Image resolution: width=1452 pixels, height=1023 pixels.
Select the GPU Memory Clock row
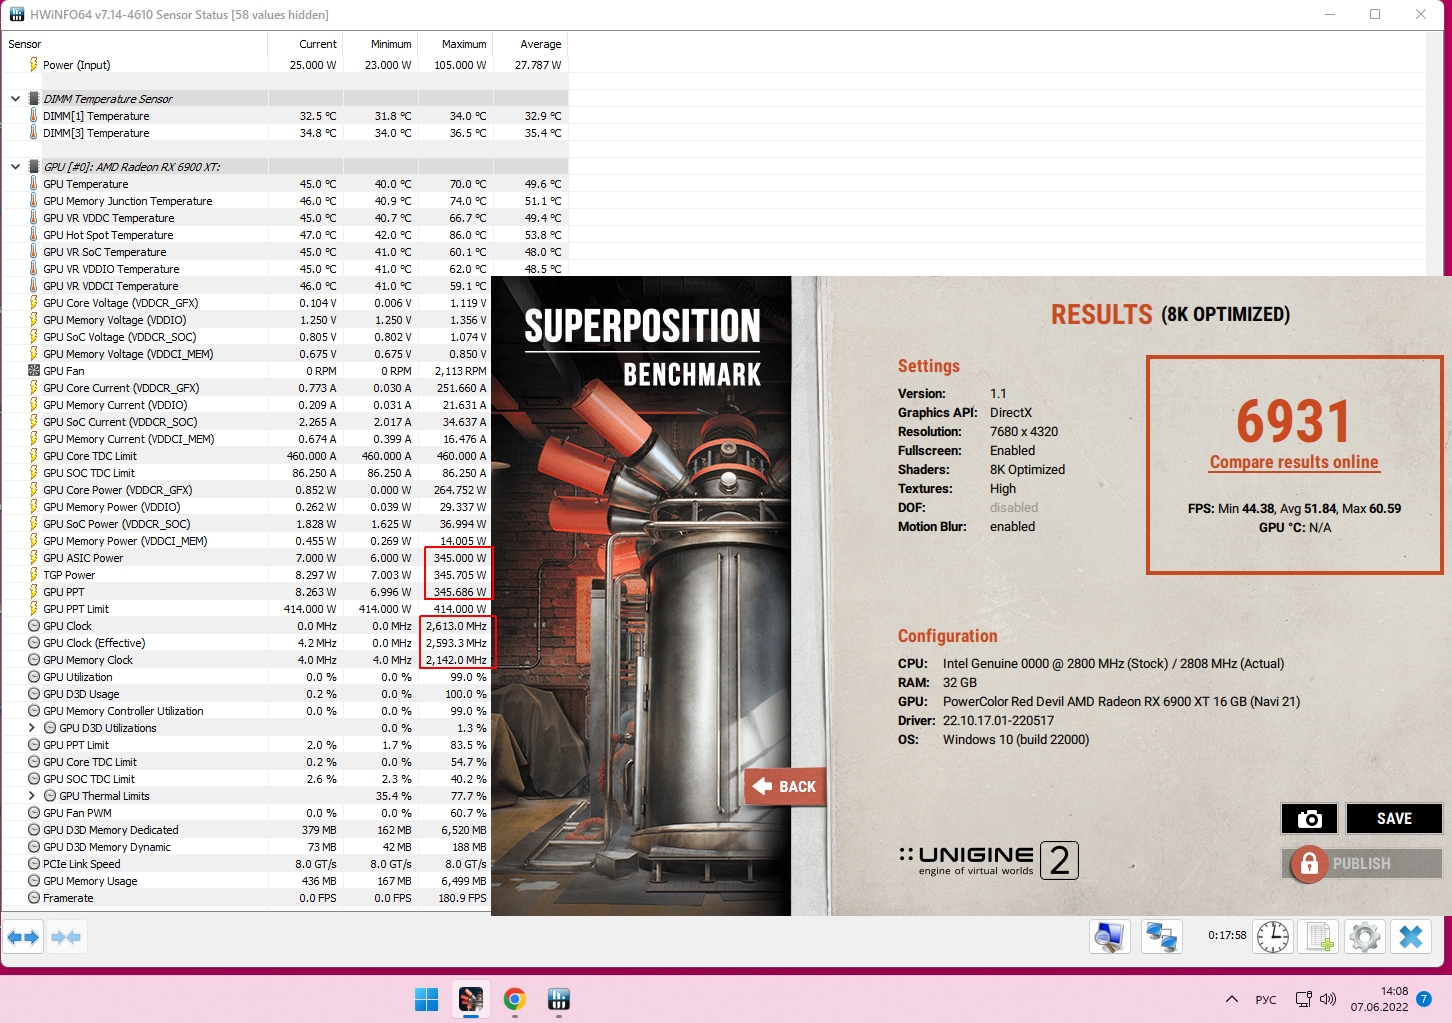pyautogui.click(x=246, y=660)
